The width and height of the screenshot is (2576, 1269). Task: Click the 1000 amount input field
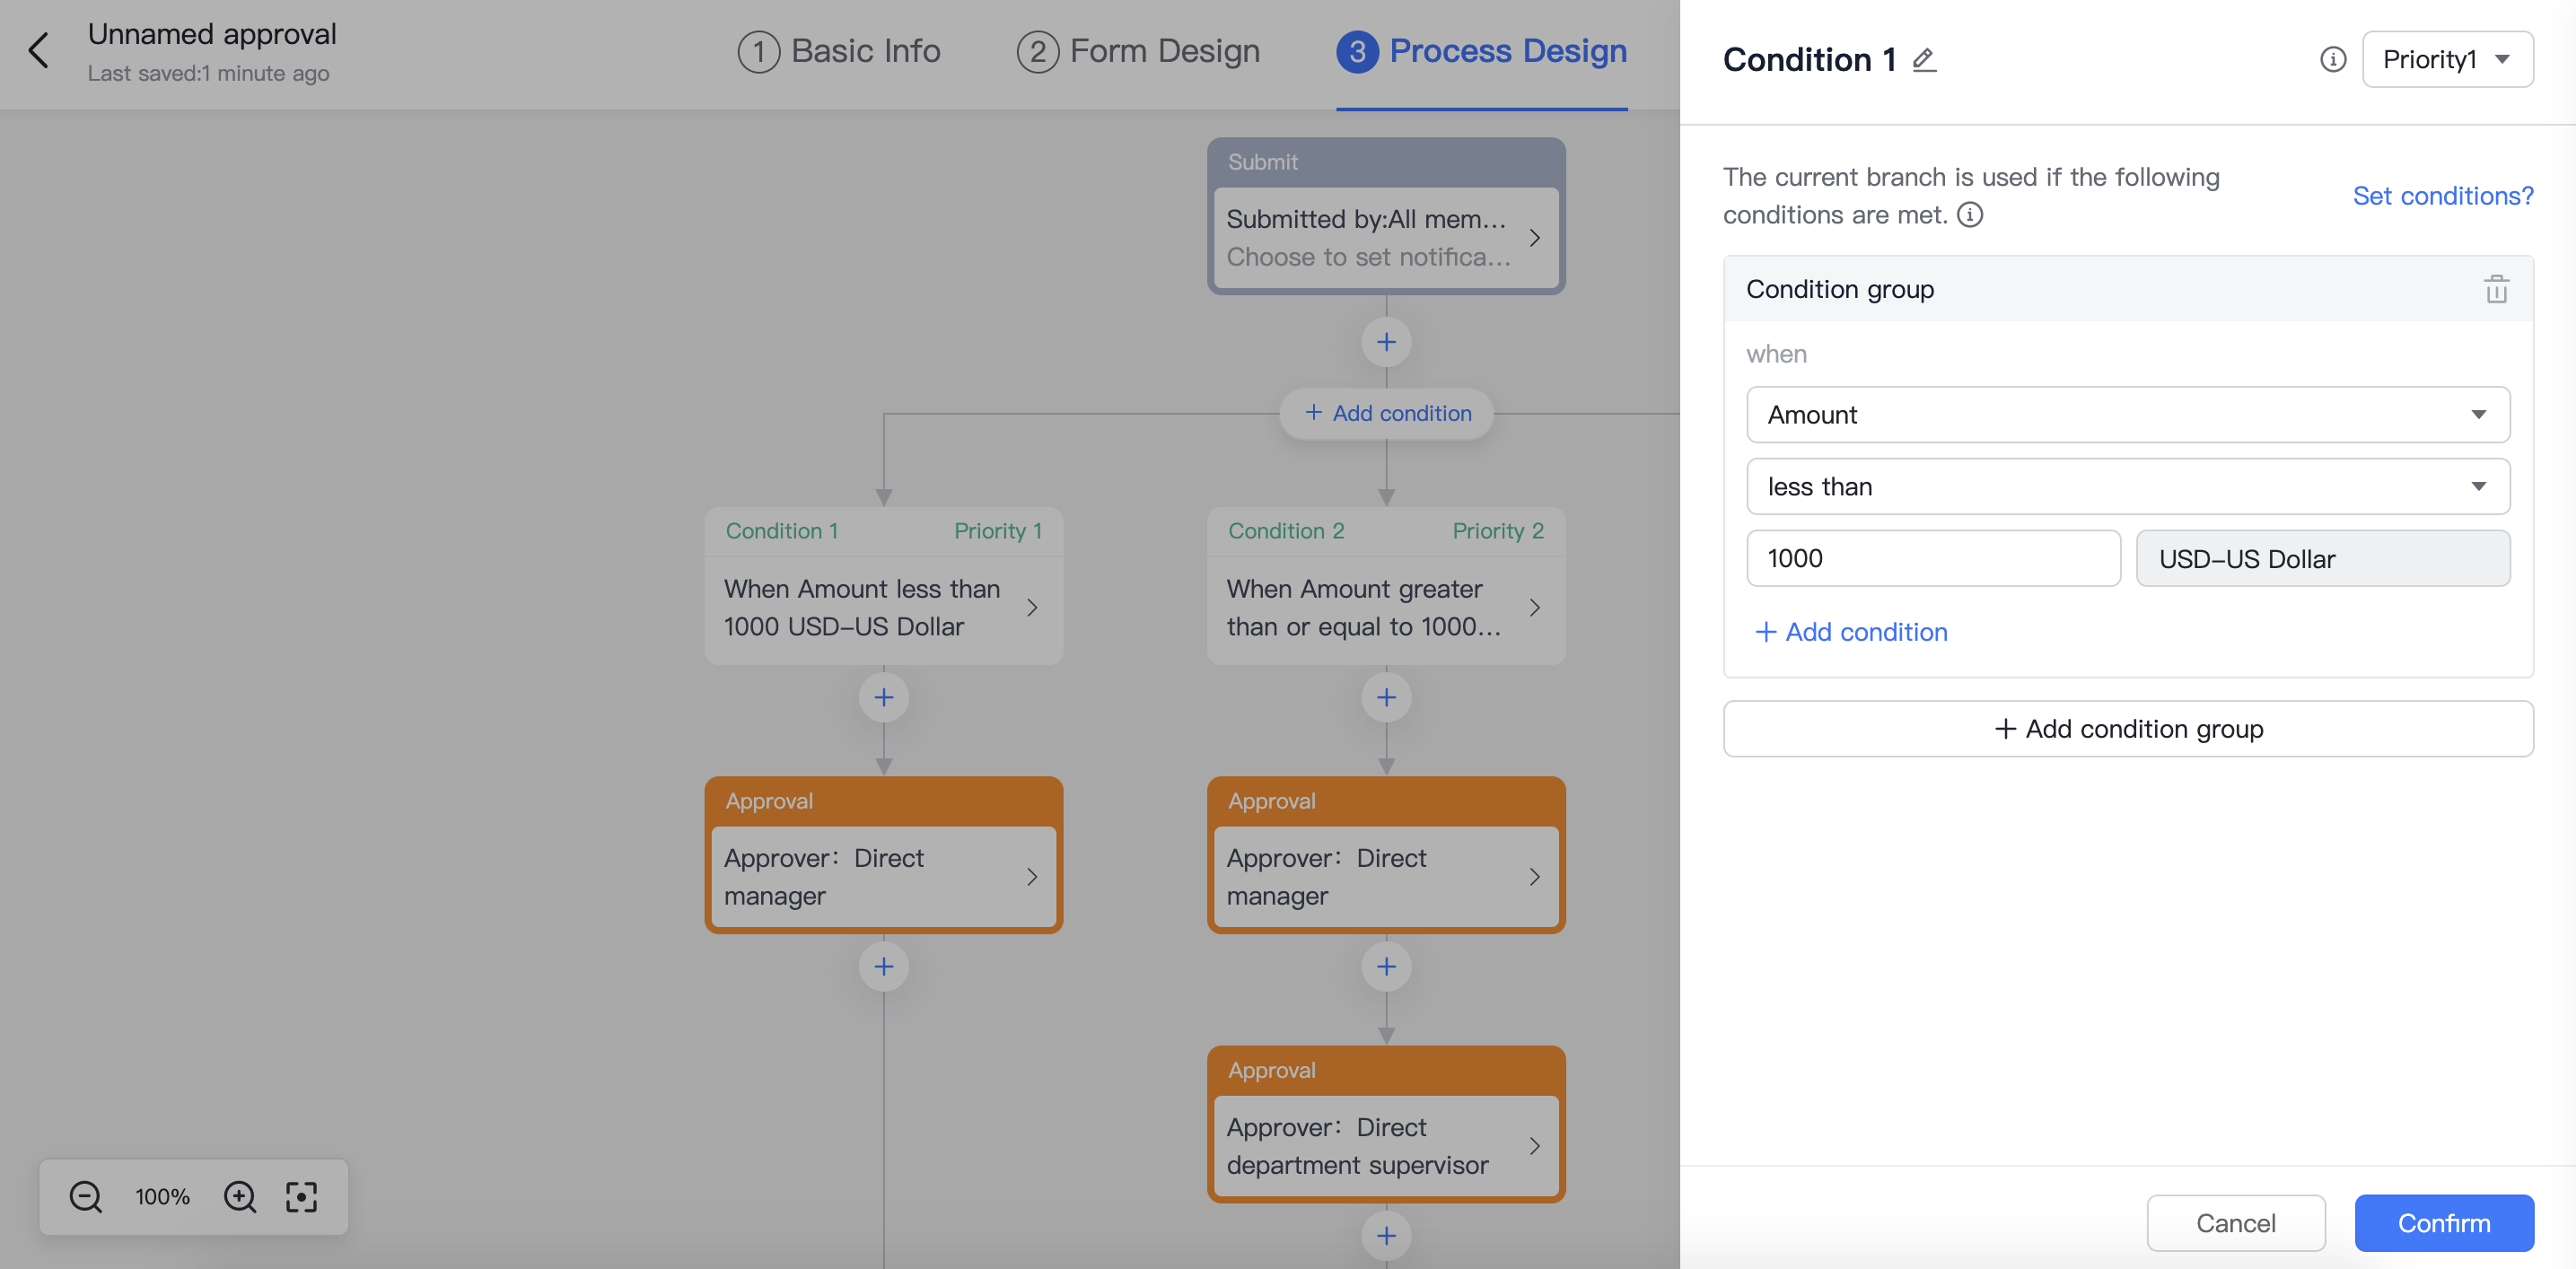pos(1933,558)
